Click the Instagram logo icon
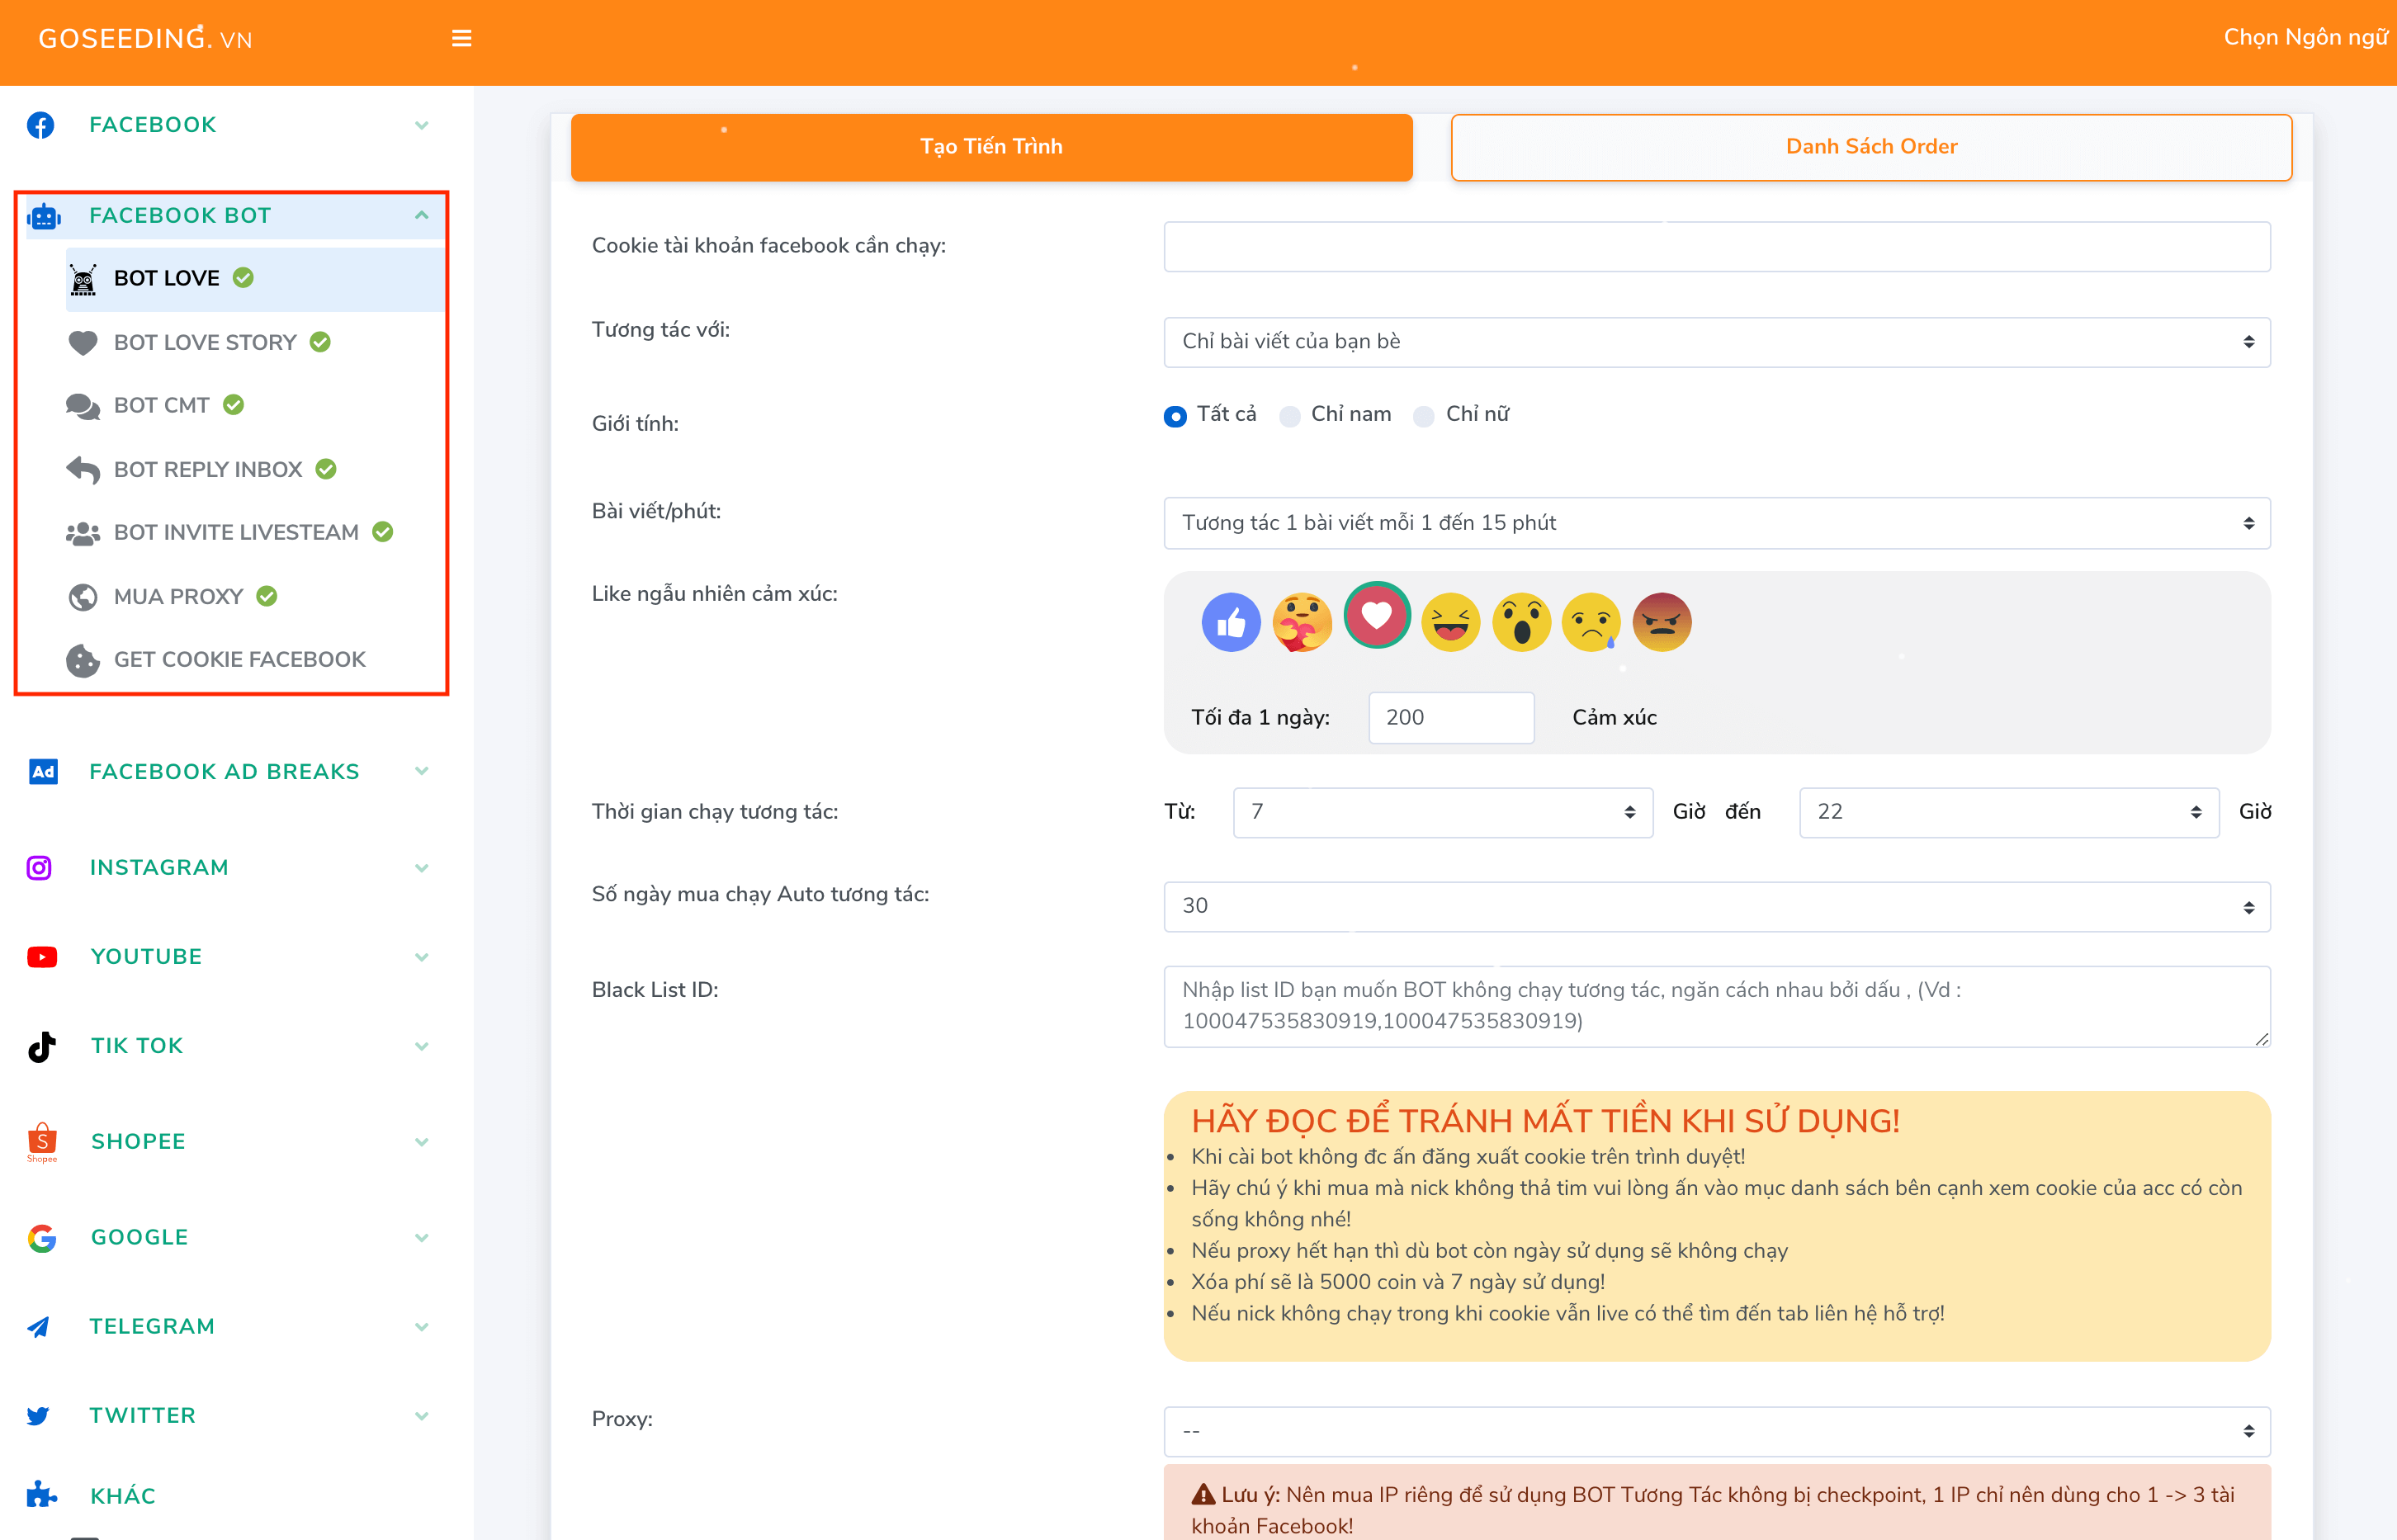This screenshot has height=1540, width=2397. click(x=39, y=867)
